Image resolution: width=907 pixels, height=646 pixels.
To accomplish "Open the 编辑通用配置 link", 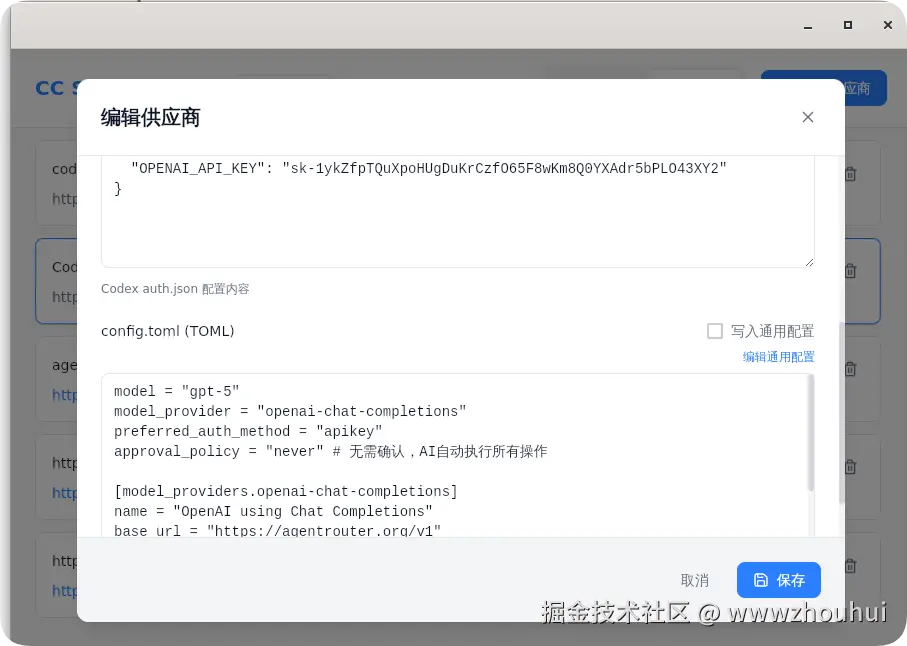I will pyautogui.click(x=778, y=357).
